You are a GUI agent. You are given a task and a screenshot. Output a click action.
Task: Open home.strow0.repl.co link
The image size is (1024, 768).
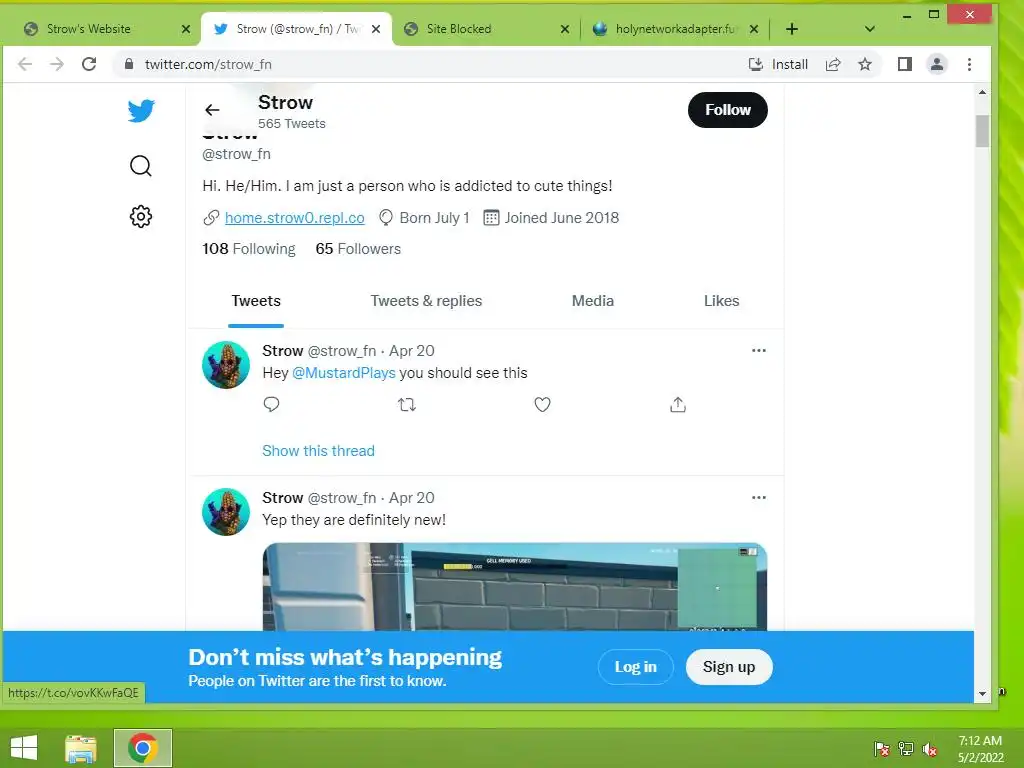pos(295,218)
